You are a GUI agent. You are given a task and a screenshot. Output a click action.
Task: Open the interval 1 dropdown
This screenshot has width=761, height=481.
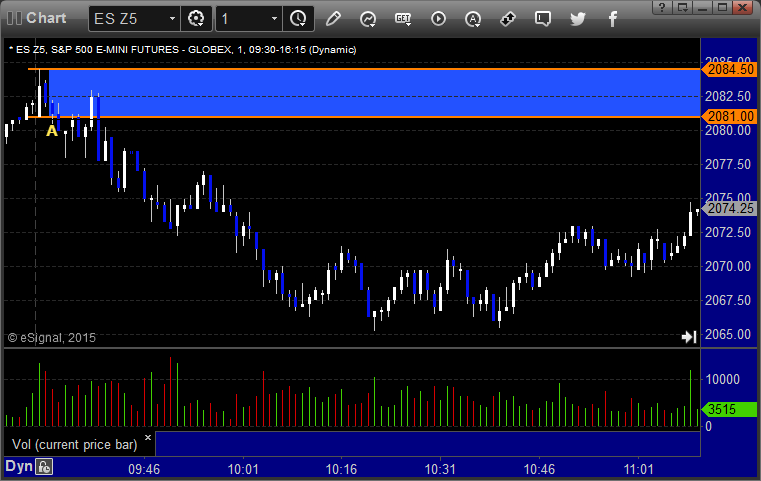pos(274,19)
